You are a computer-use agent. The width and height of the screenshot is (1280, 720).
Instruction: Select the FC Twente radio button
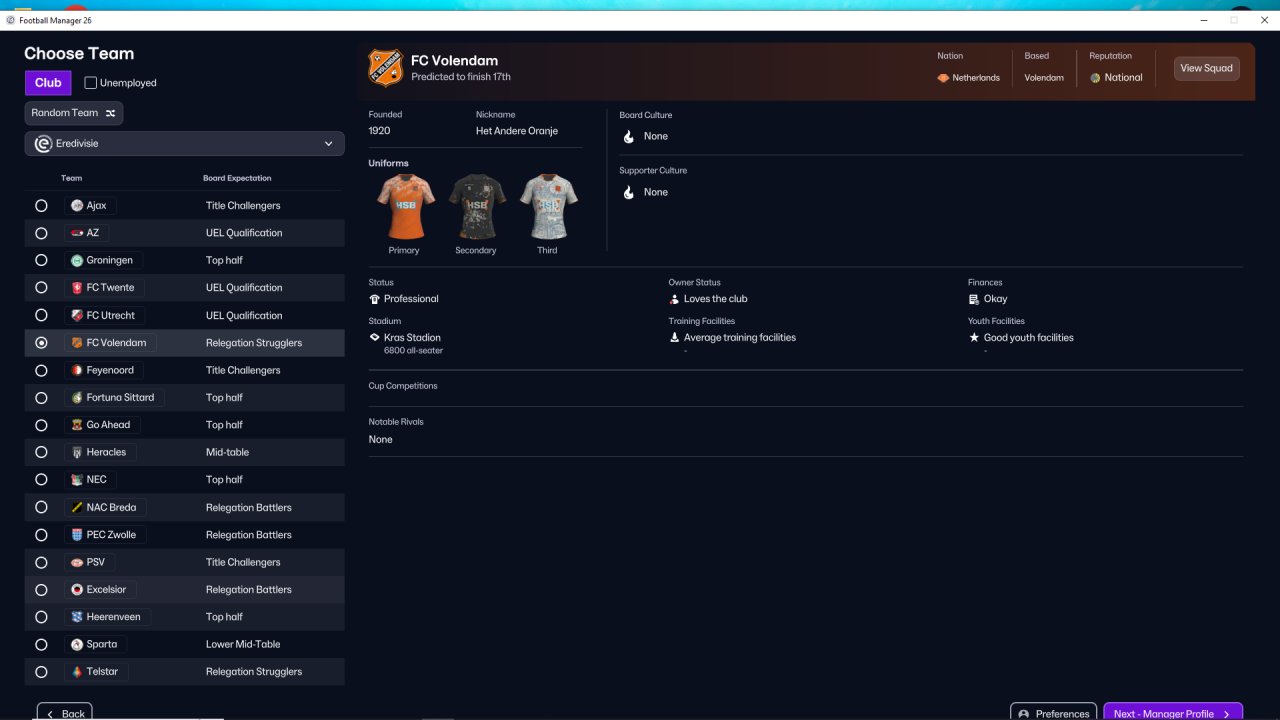41,288
